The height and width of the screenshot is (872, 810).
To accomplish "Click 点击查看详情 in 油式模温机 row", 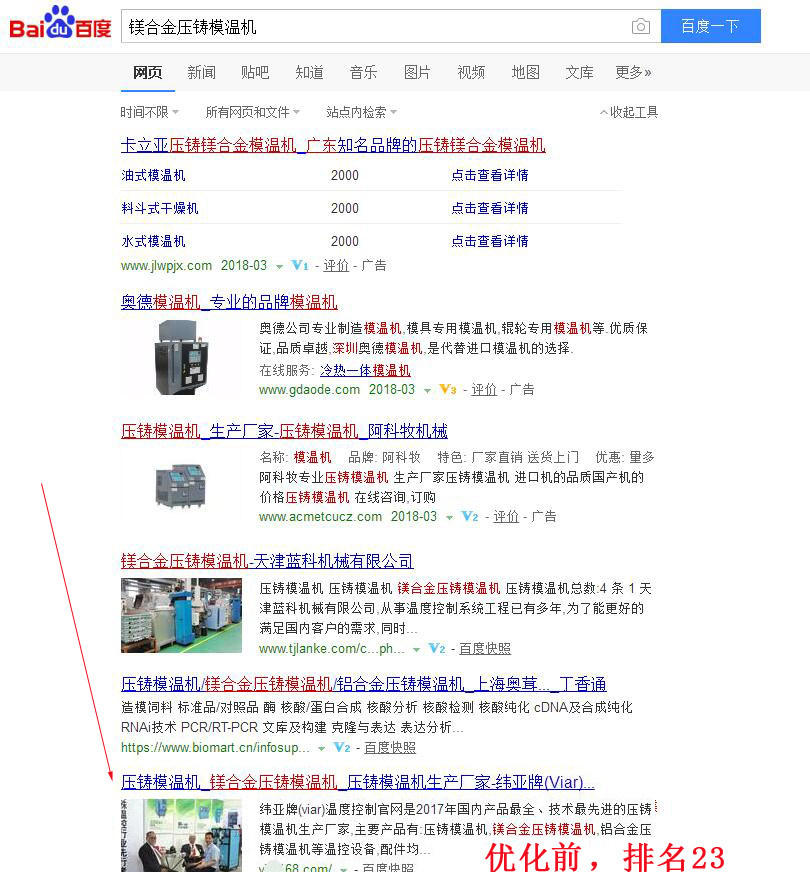I will [x=490, y=176].
